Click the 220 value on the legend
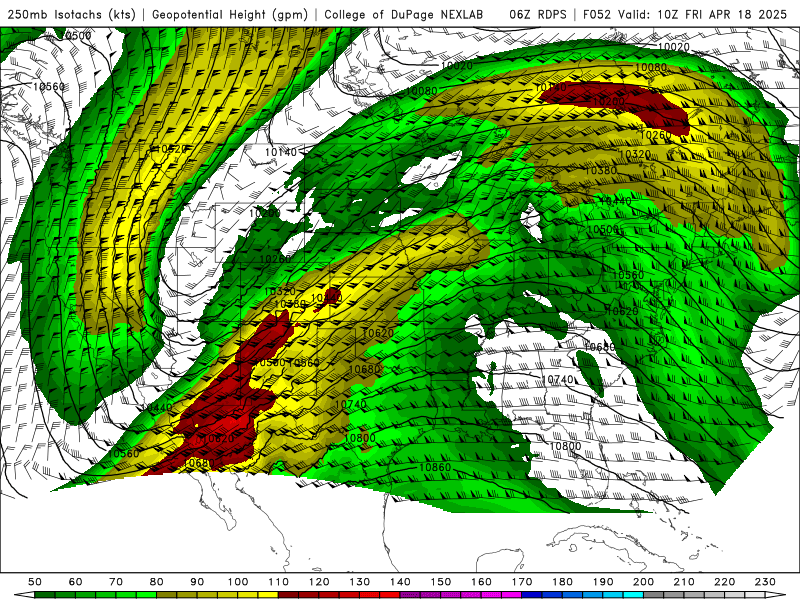Image resolution: width=800 pixels, height=600 pixels. click(724, 582)
